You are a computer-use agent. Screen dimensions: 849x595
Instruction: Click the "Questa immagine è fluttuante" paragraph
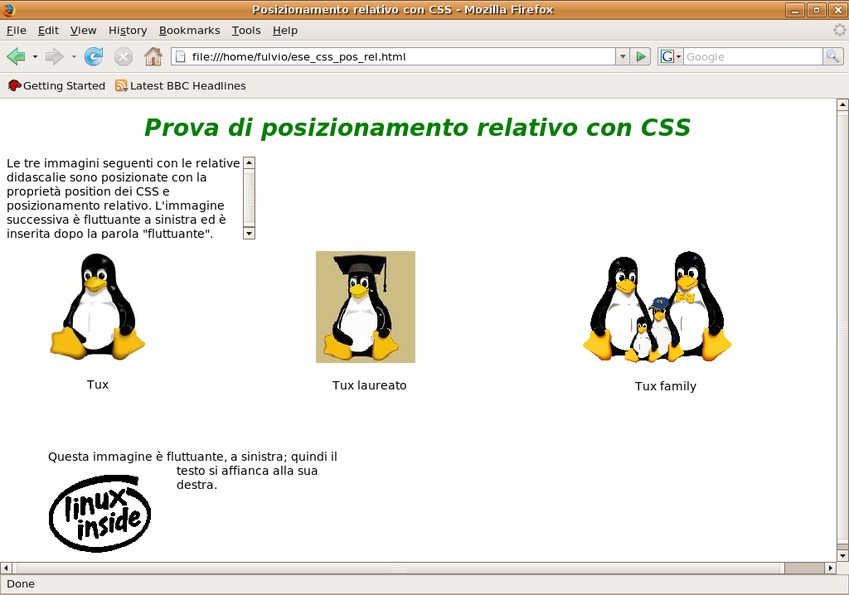[193, 470]
